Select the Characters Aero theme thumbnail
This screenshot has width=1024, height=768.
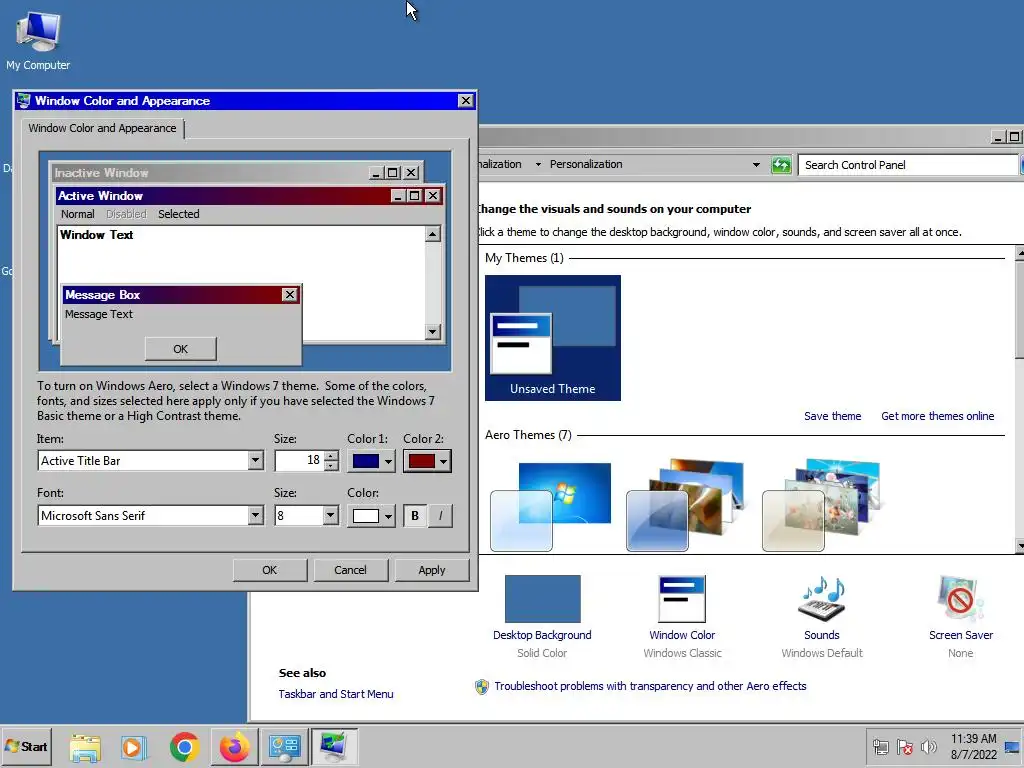[822, 505]
